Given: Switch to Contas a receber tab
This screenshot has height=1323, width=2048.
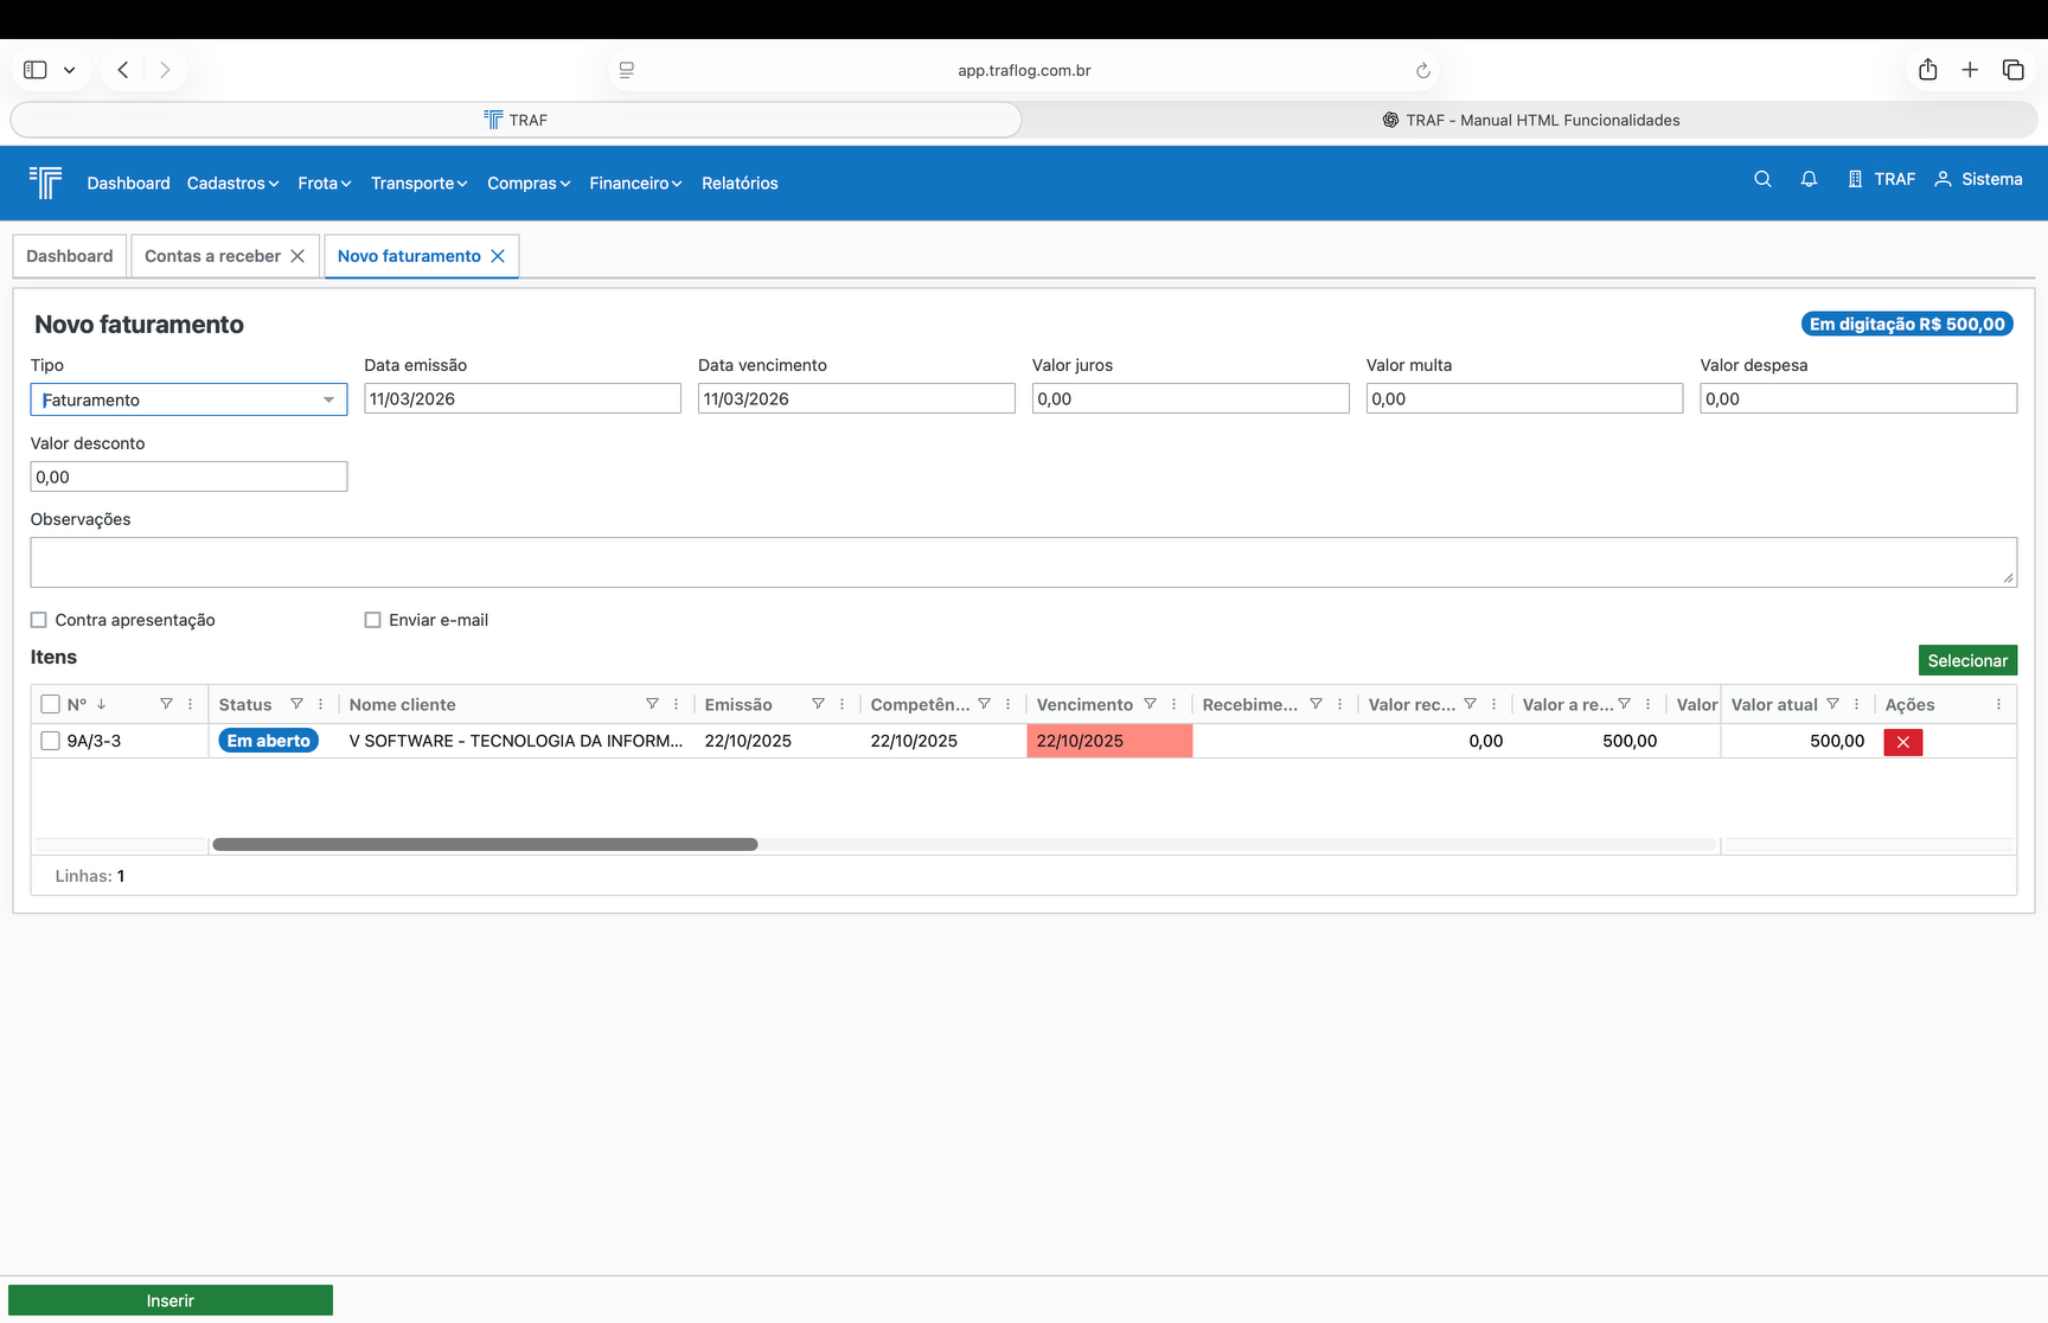Looking at the screenshot, I should [x=212, y=256].
